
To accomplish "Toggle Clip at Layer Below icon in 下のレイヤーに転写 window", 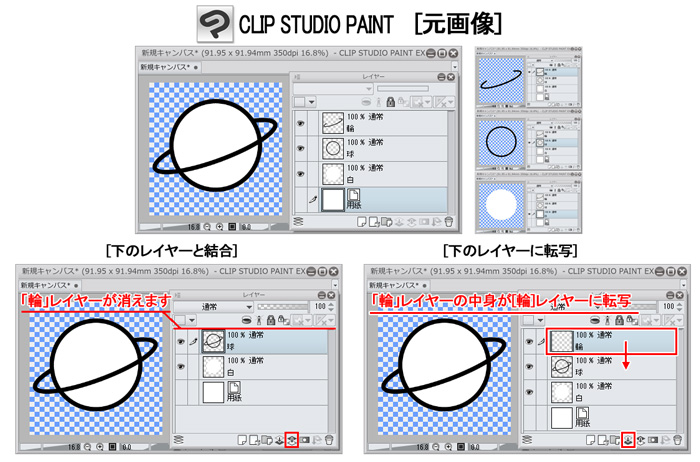I will point(595,320).
